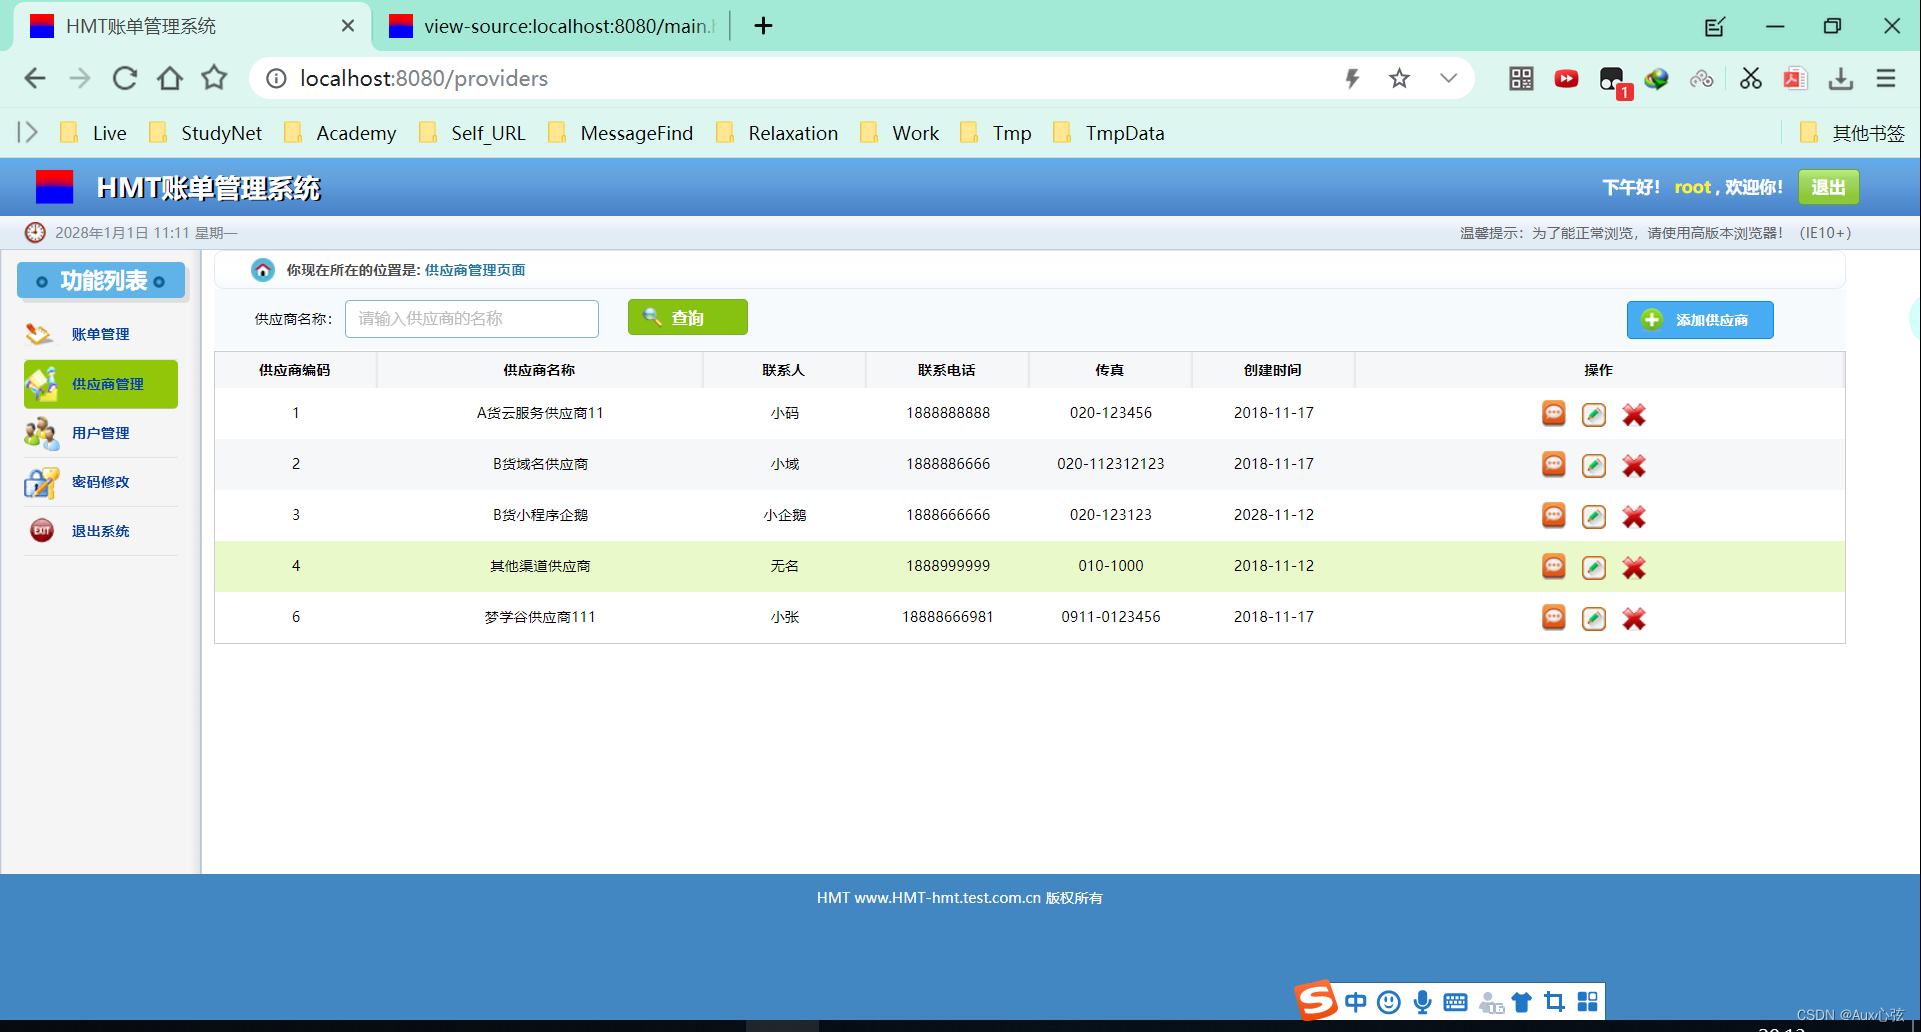Open the StudyNet bookmark folder
1921x1032 pixels.
[x=206, y=133]
